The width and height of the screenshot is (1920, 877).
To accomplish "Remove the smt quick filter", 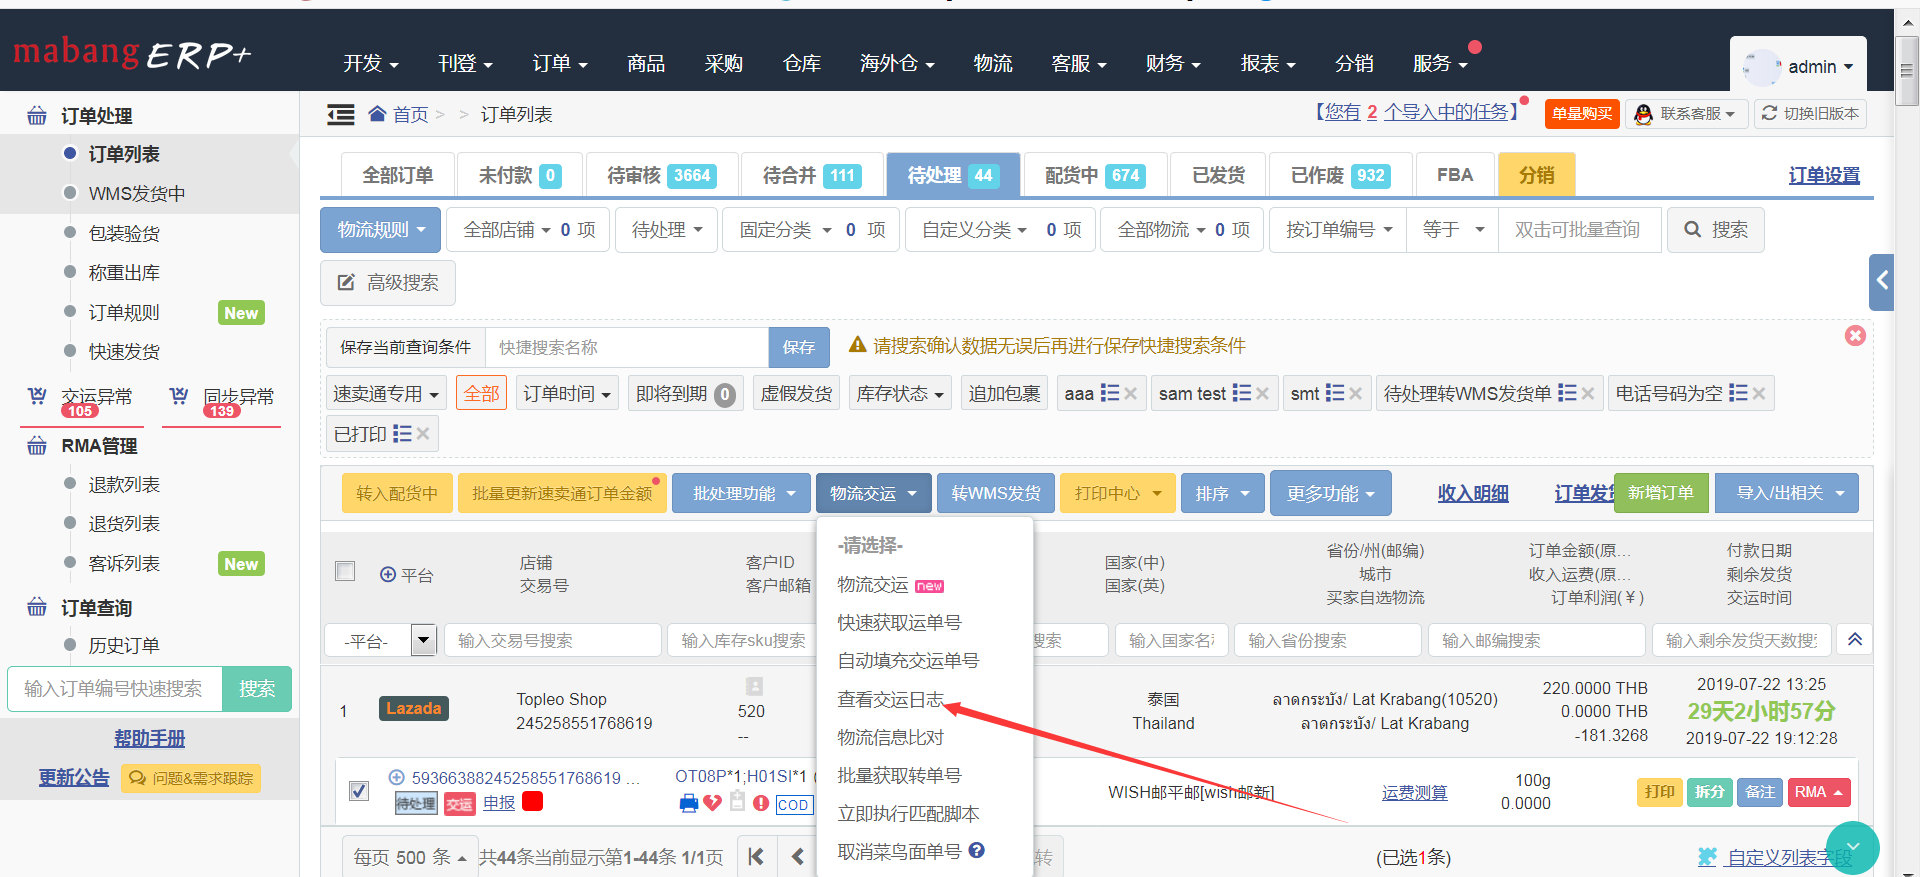I will [x=1355, y=394].
